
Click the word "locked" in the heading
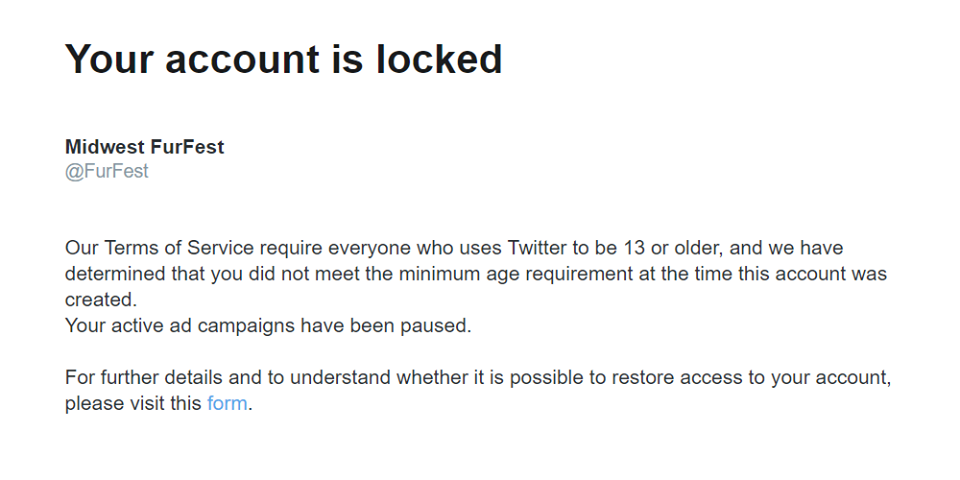coord(439,60)
